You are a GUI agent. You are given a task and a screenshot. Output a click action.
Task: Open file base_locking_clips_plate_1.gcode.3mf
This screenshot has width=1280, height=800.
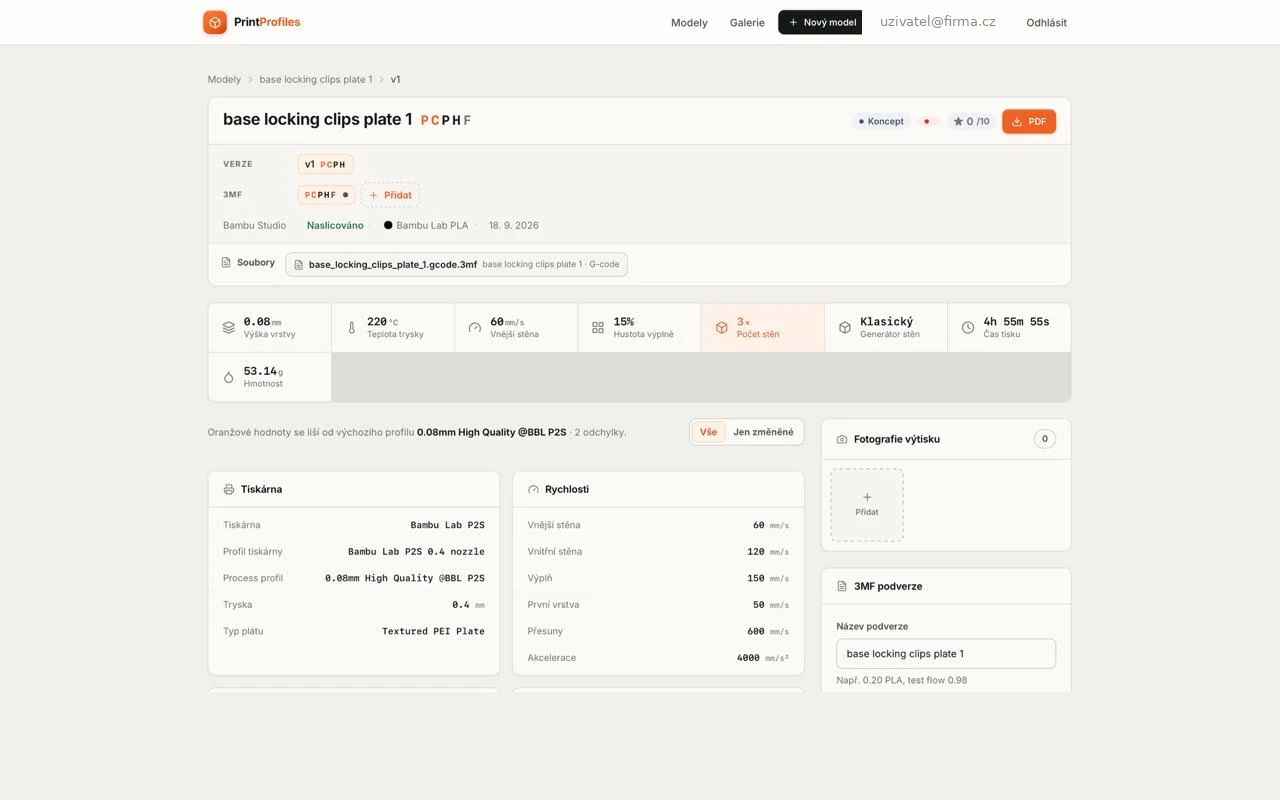tap(456, 264)
